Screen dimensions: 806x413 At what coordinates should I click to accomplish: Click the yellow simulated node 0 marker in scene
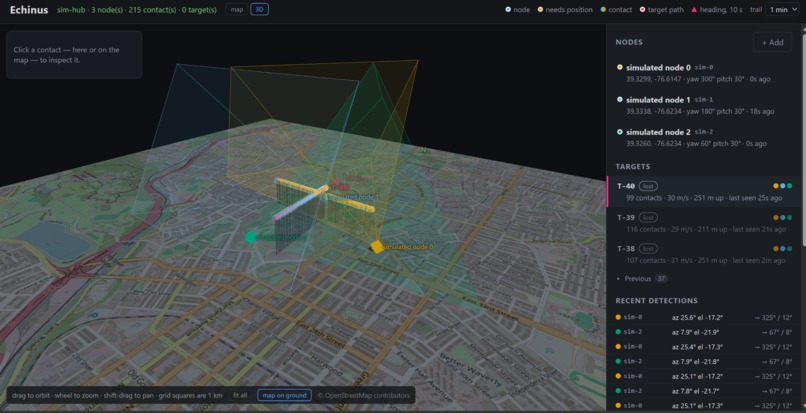click(x=377, y=247)
